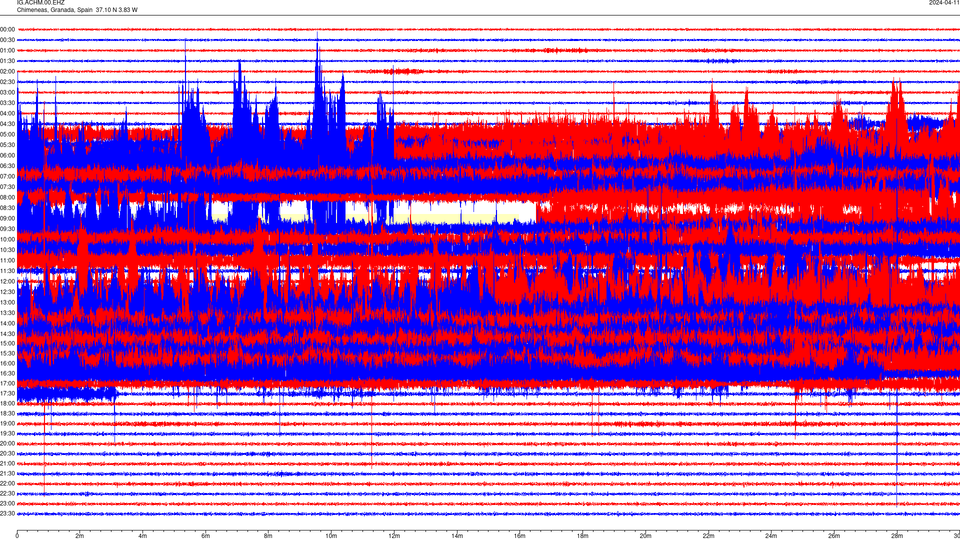Click the '16m' axis tick label
Image resolution: width=960 pixels, height=540 pixels.
[519, 536]
